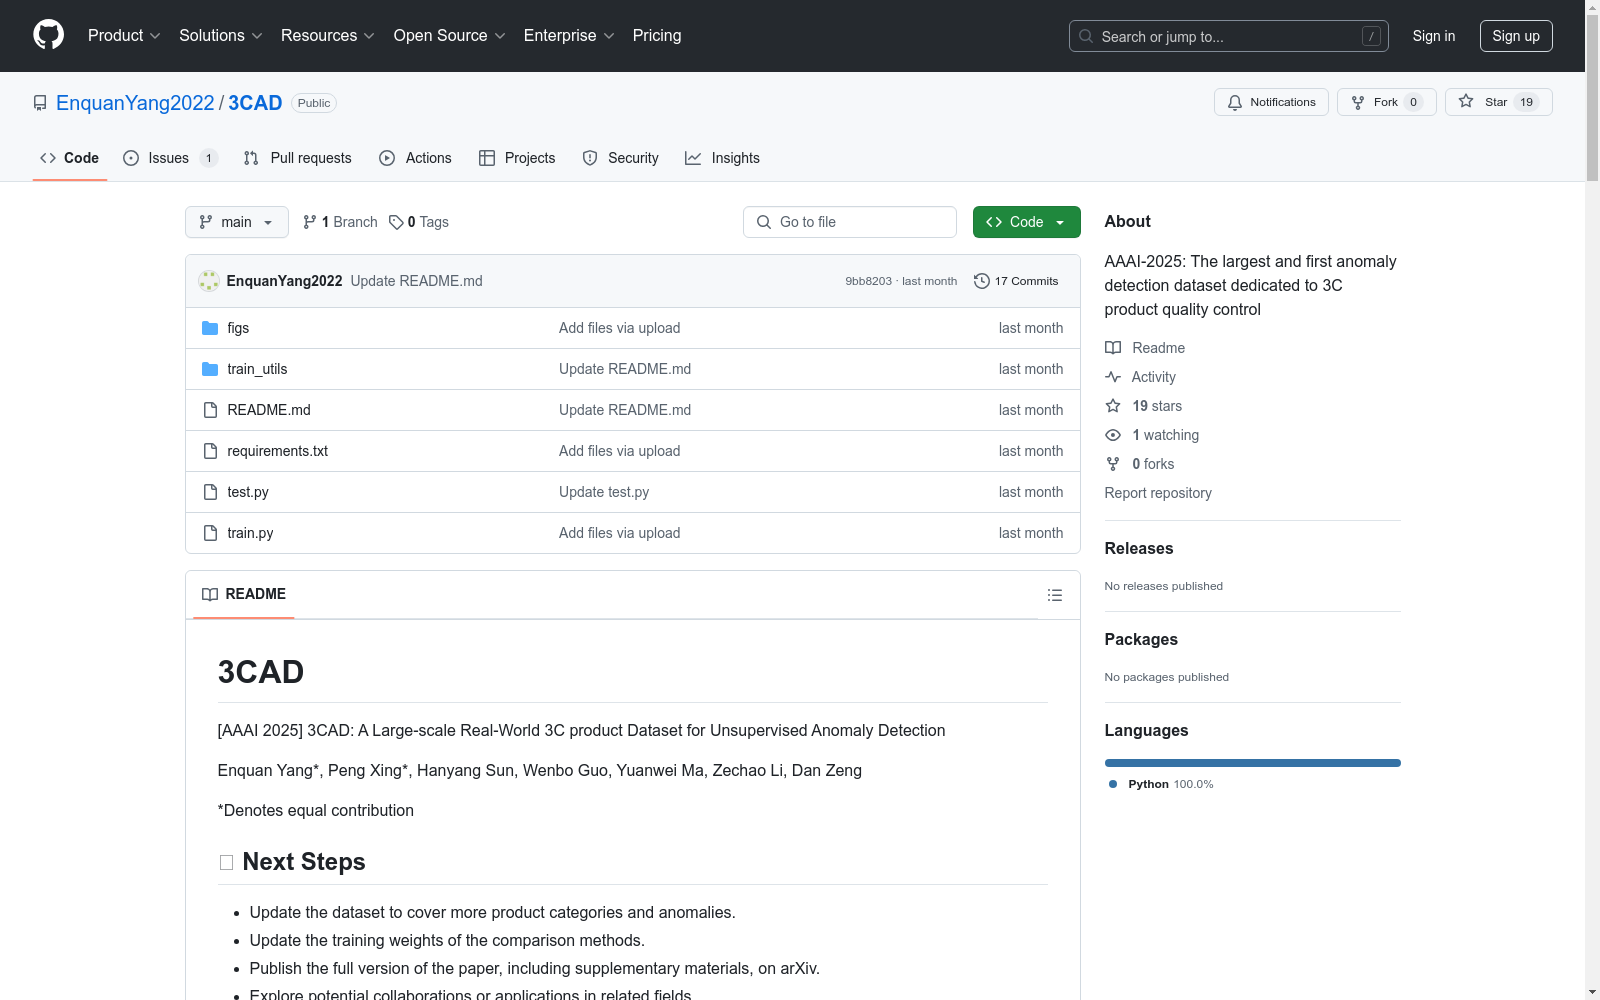
Task: Open the Security tab
Action: 621,158
